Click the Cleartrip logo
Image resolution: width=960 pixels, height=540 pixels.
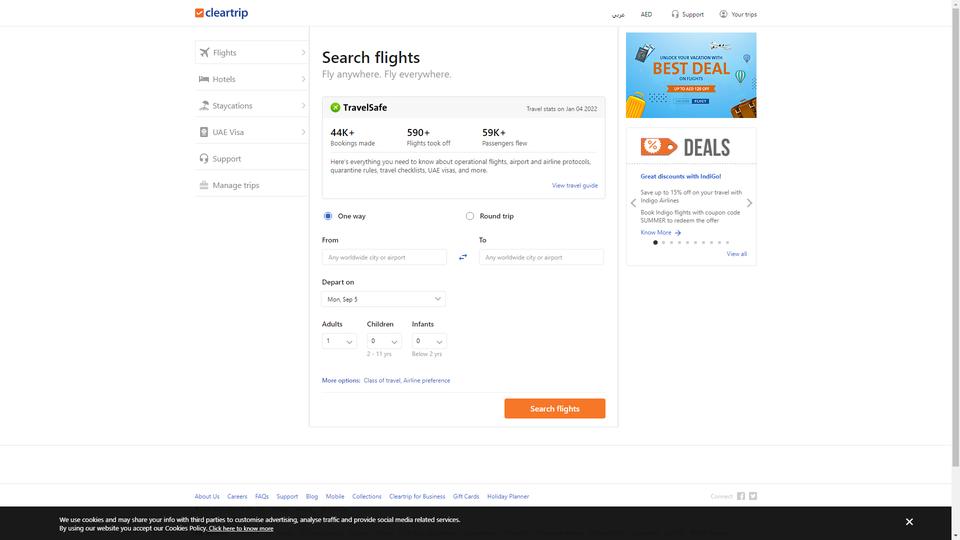(221, 13)
